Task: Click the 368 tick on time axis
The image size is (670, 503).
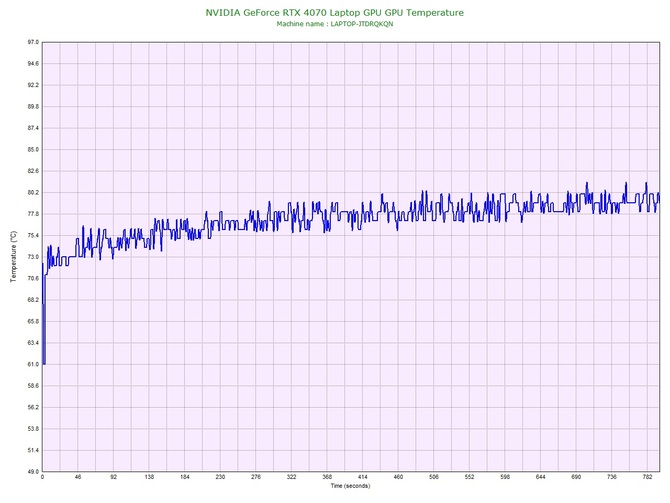Action: (327, 477)
